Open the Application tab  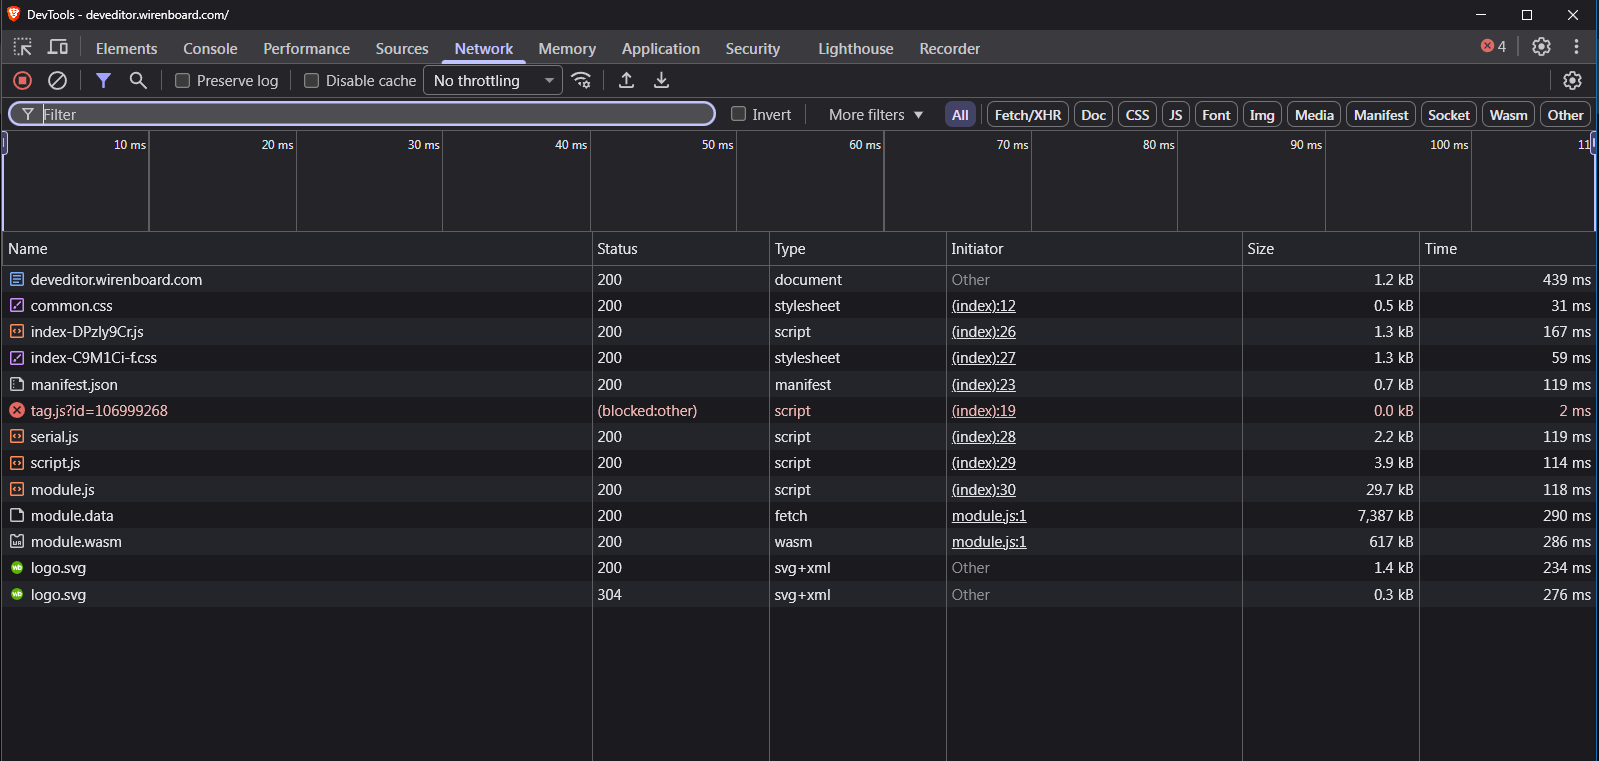point(661,48)
